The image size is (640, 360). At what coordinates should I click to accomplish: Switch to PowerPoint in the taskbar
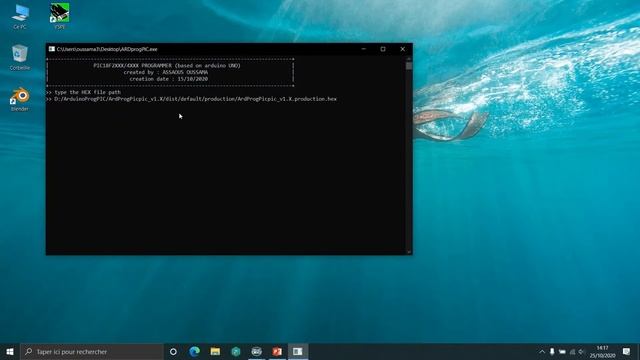tap(277, 351)
